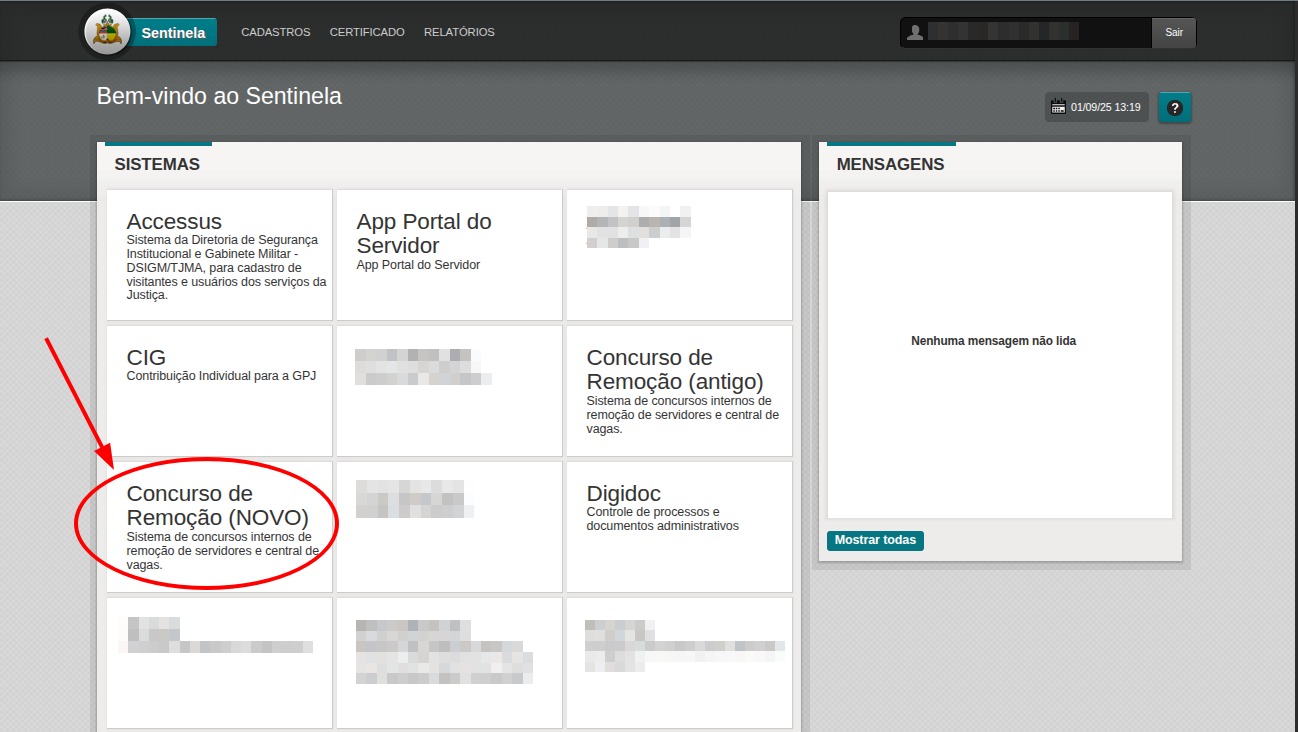
Task: Click the Nenhuma mensagem não lida text
Action: coord(993,341)
